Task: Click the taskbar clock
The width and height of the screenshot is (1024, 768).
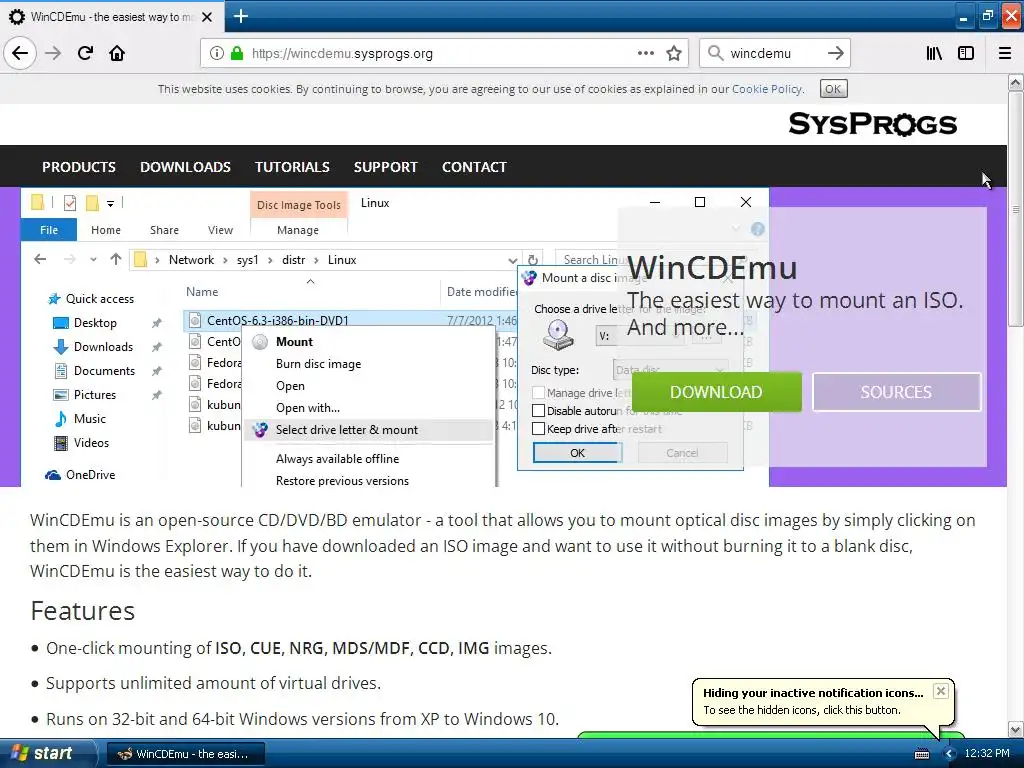Action: (x=987, y=754)
